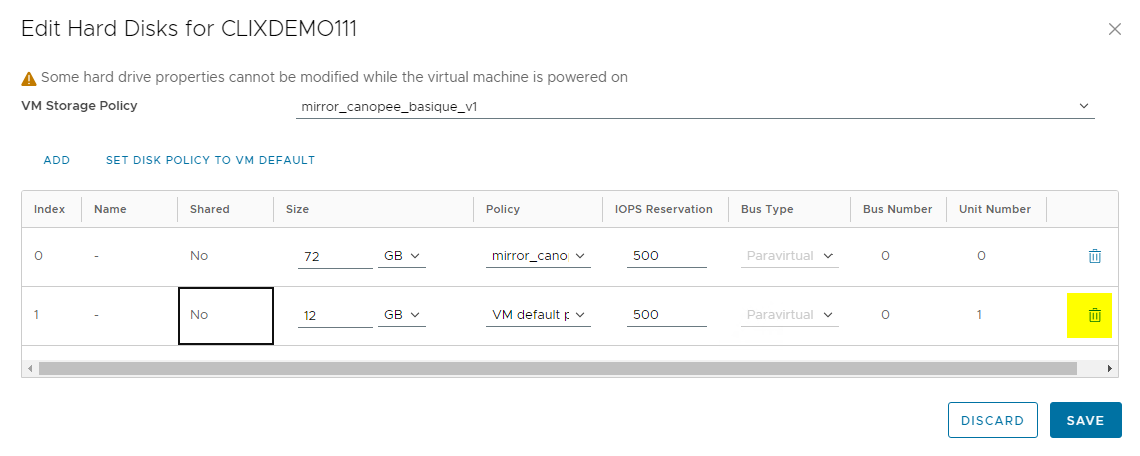Save the hard disk changes

coord(1085,420)
